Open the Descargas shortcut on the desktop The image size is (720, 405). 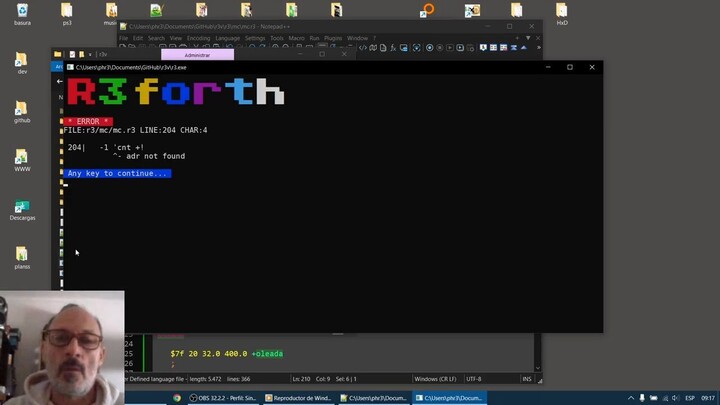tap(22, 209)
